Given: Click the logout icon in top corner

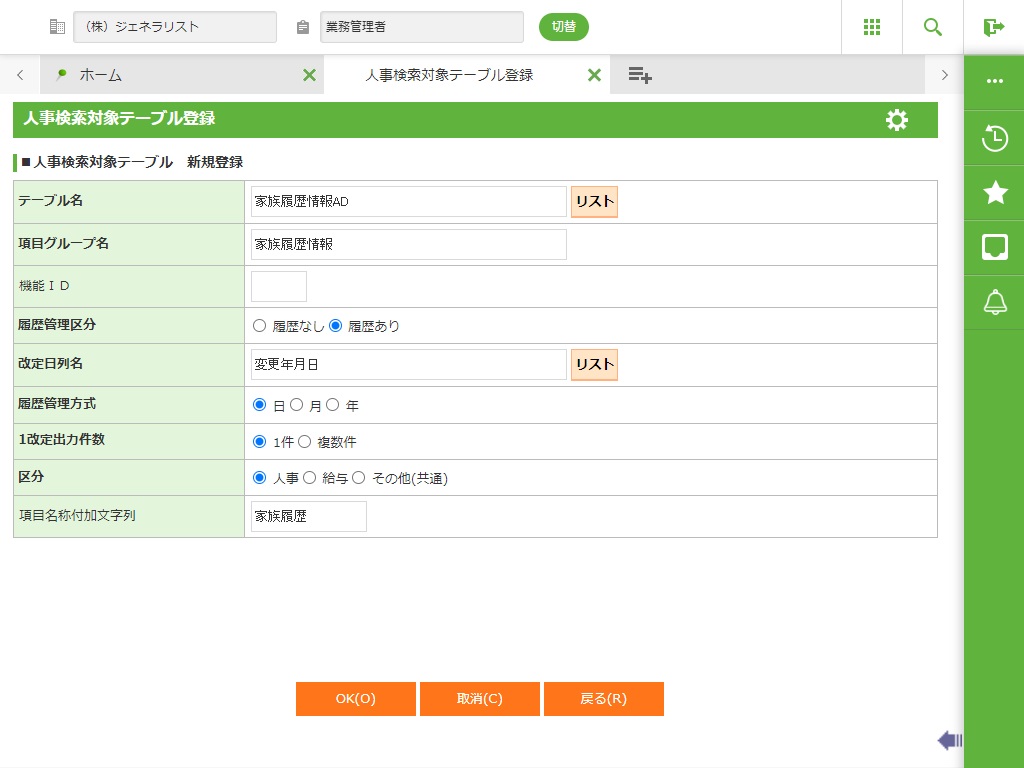Looking at the screenshot, I should pos(994,27).
